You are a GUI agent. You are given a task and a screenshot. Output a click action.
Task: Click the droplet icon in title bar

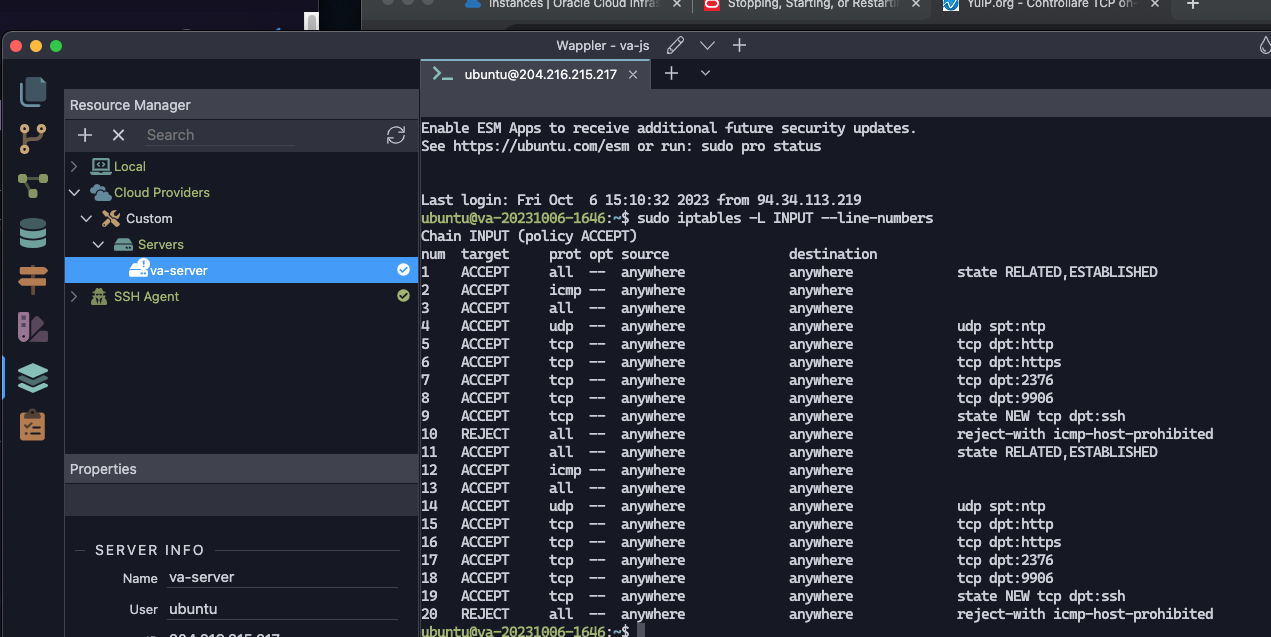coord(1264,45)
